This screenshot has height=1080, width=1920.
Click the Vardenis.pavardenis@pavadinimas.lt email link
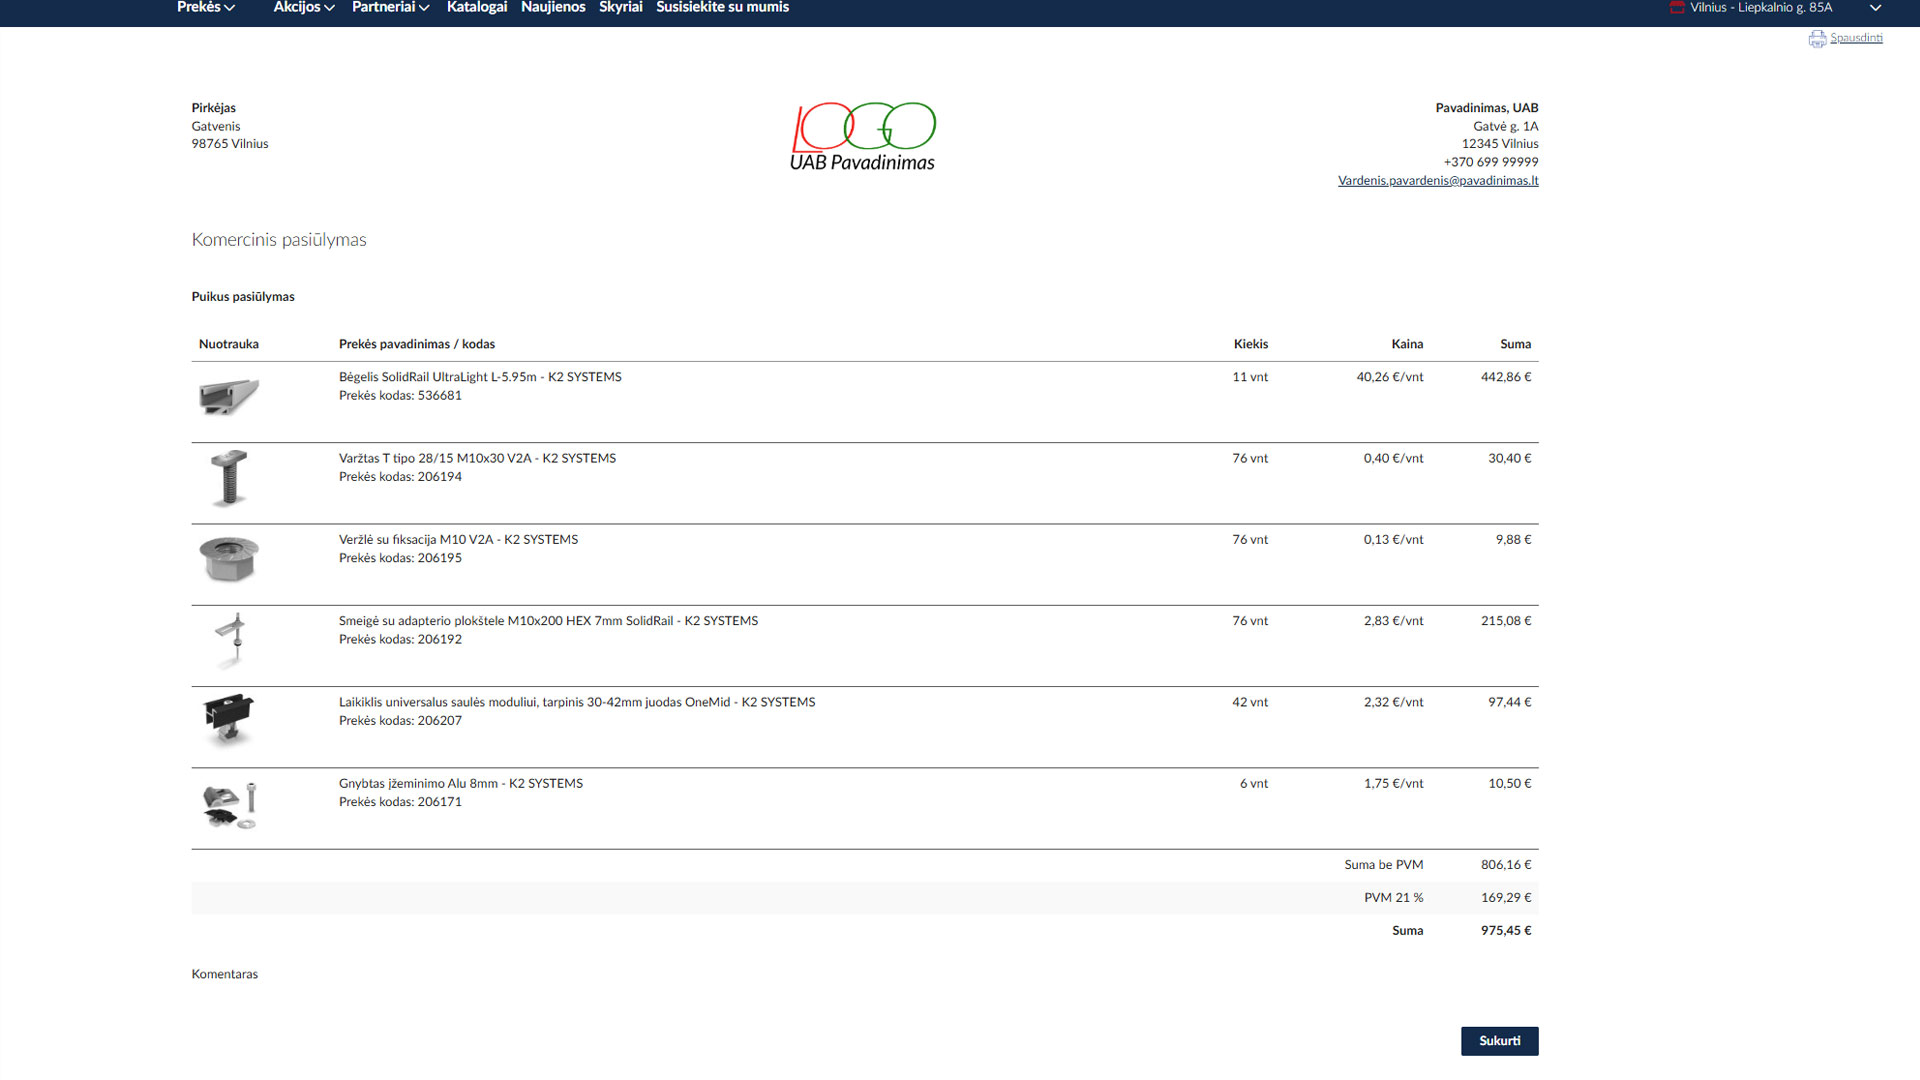coord(1438,181)
